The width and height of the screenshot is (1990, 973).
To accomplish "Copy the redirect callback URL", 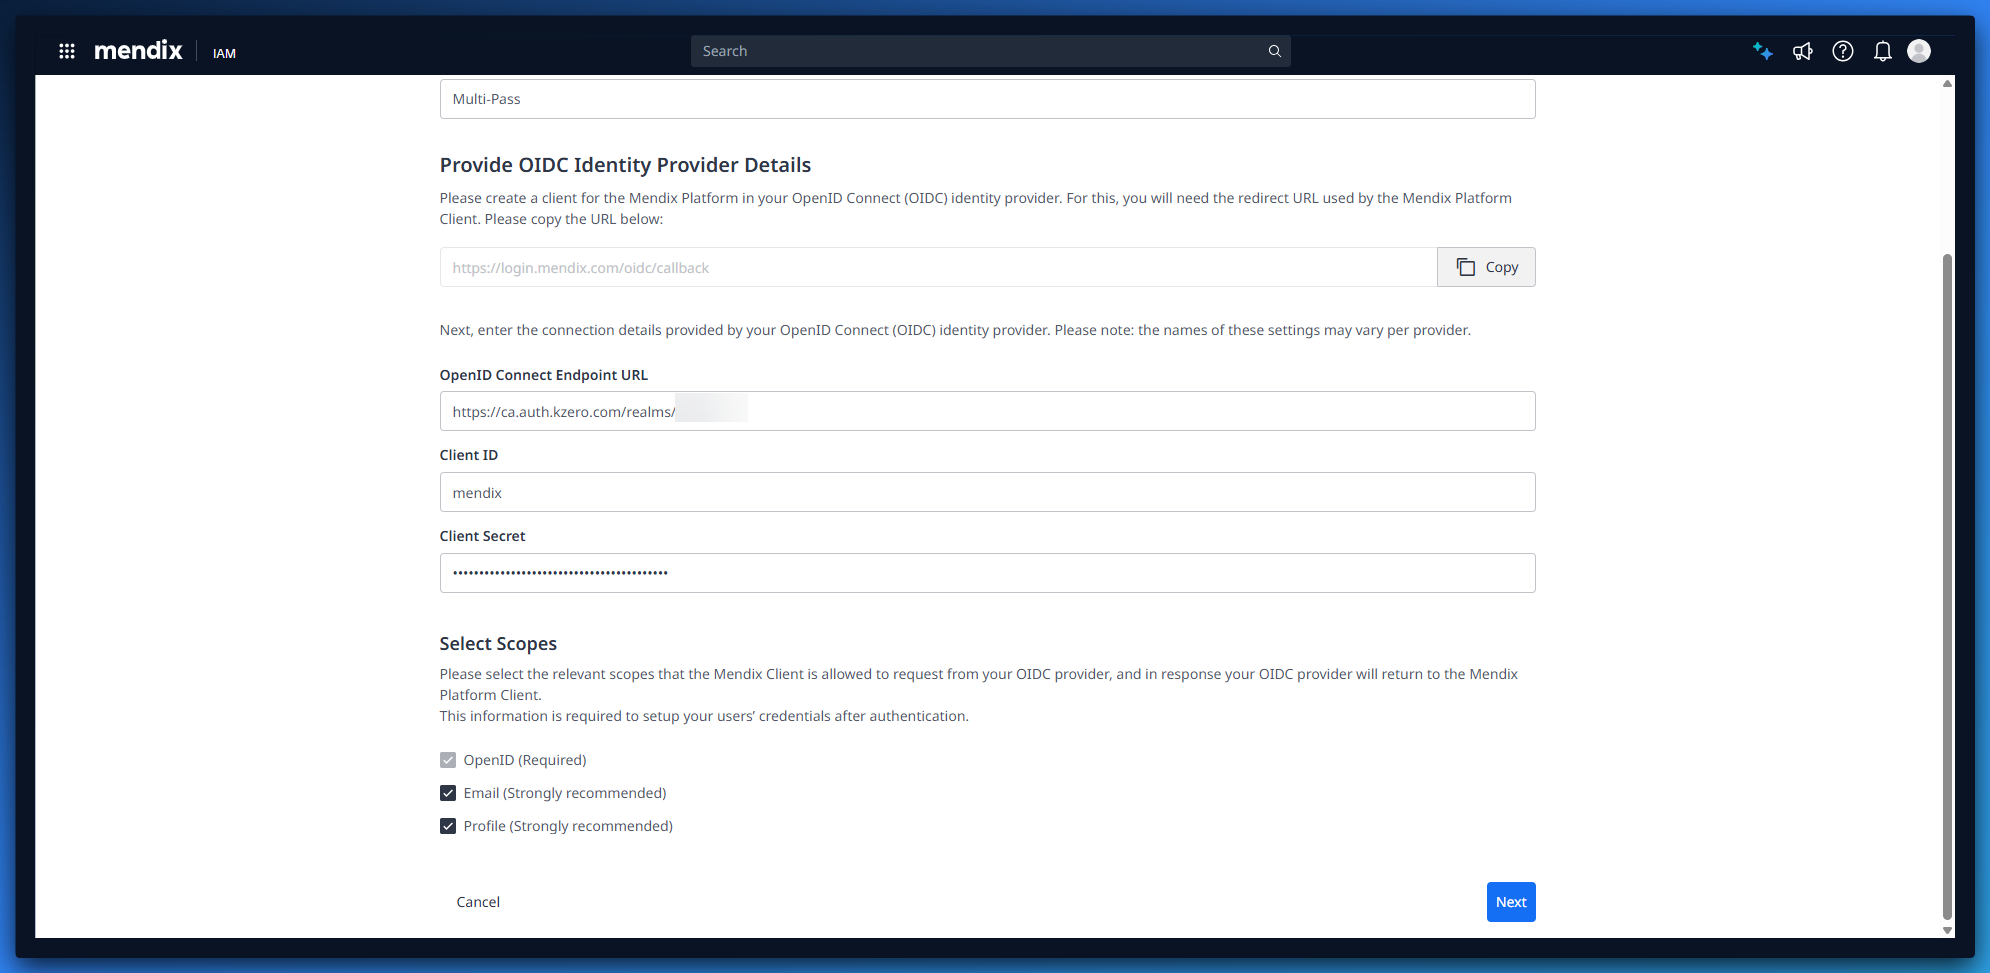I will [1486, 267].
